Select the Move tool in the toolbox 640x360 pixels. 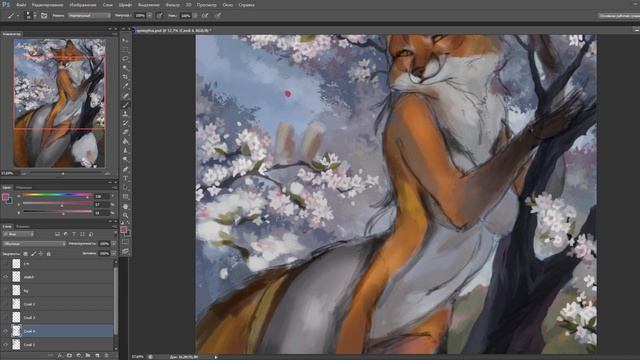click(x=125, y=41)
